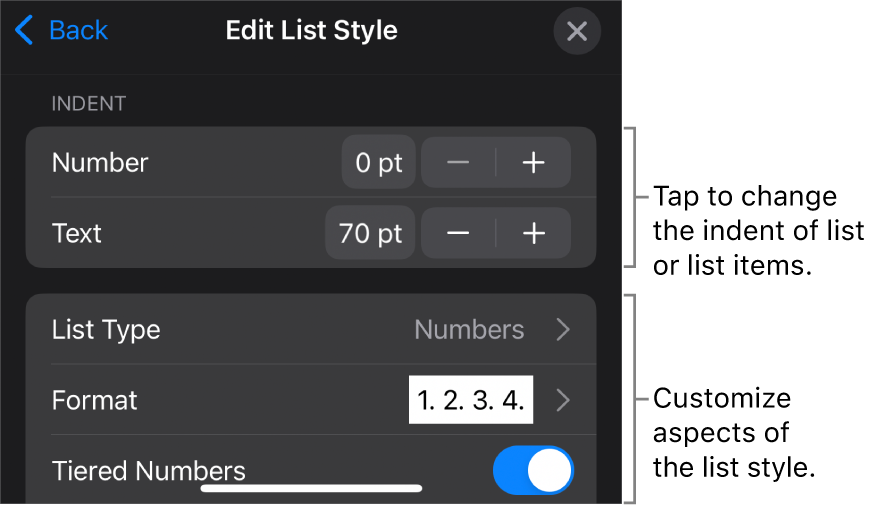Tap the home indicator bar
This screenshot has height=506, width=872.
point(311,489)
